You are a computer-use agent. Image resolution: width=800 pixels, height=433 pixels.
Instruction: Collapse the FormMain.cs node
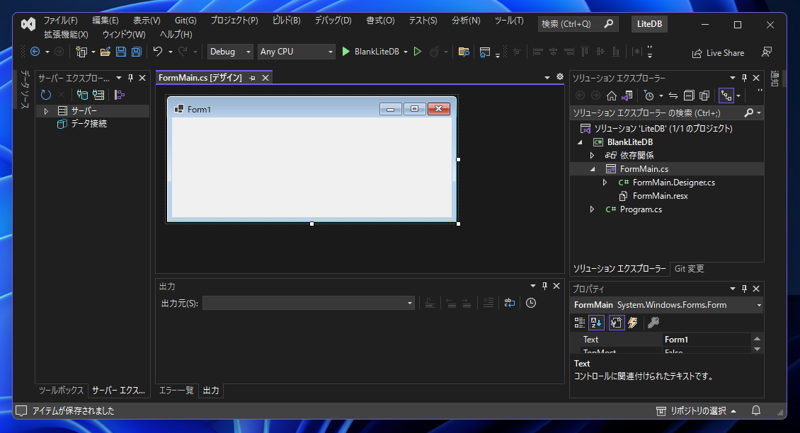592,169
